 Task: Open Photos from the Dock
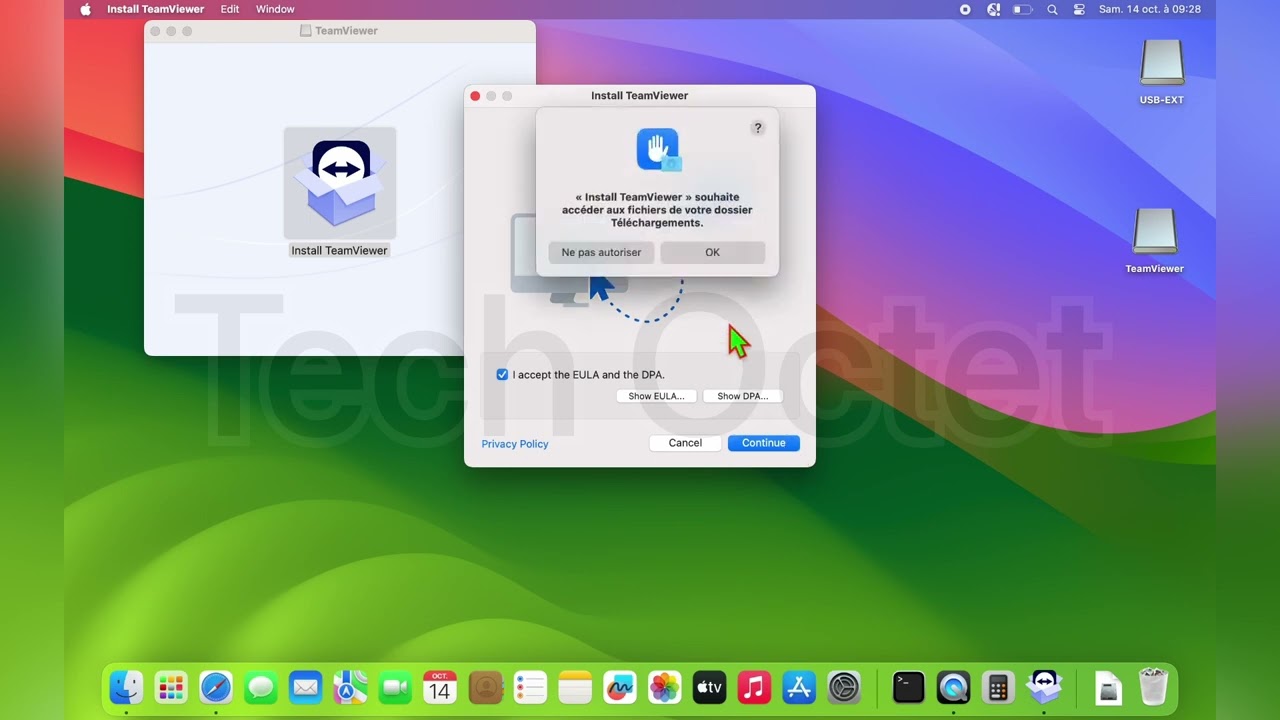point(664,687)
